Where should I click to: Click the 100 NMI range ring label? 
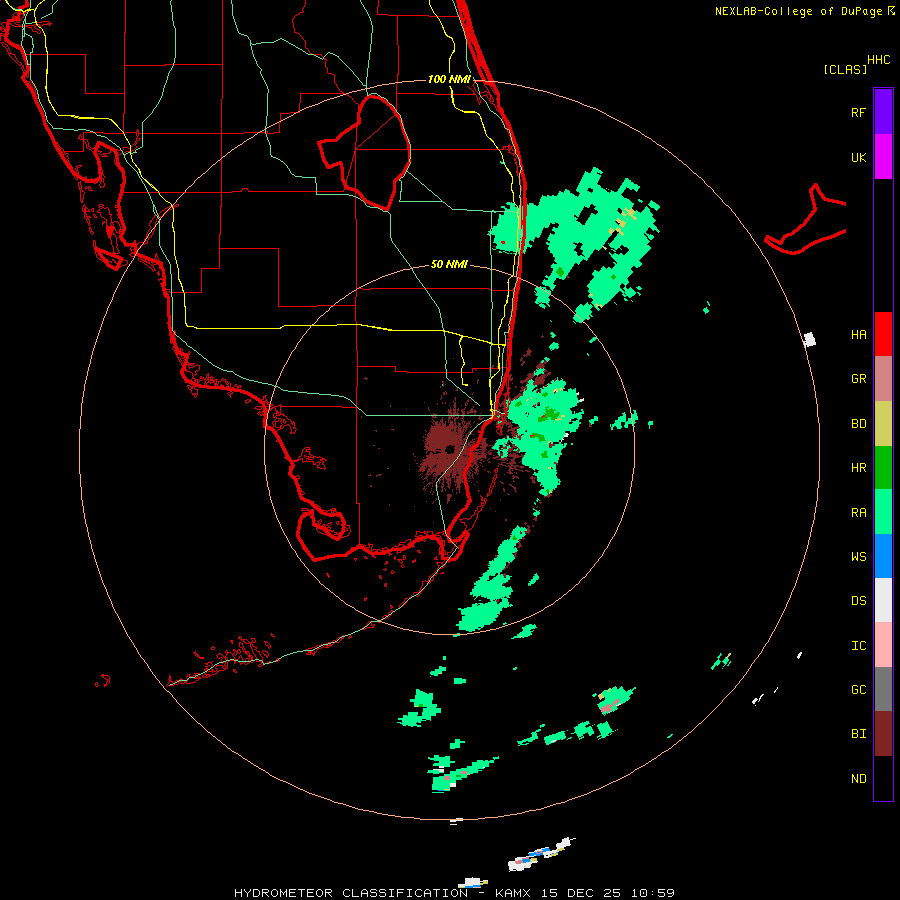click(x=449, y=79)
